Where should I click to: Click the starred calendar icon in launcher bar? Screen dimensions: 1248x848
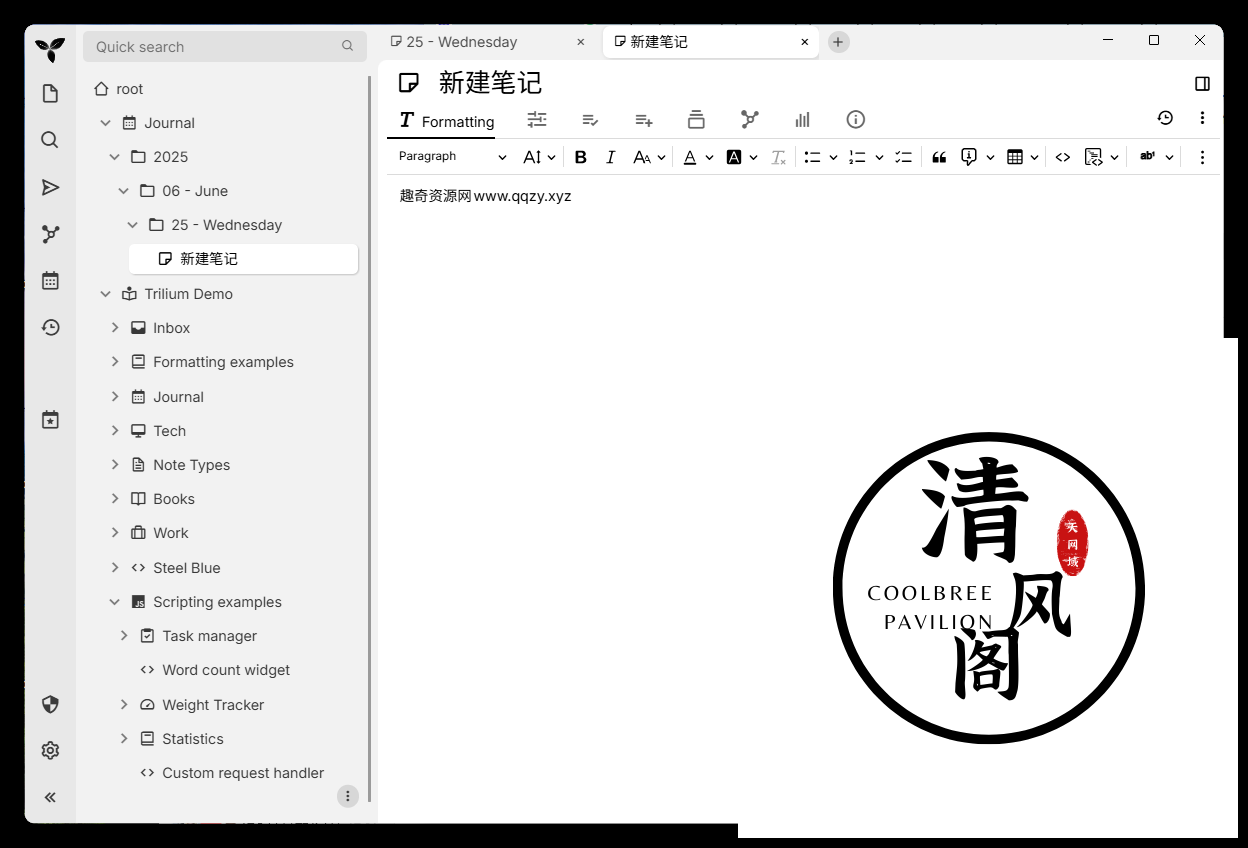click(50, 420)
